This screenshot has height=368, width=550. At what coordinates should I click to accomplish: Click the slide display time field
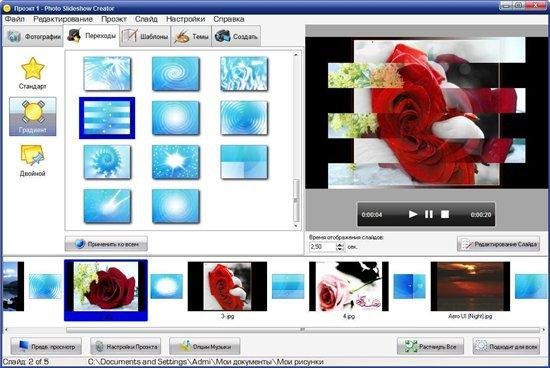pos(323,247)
